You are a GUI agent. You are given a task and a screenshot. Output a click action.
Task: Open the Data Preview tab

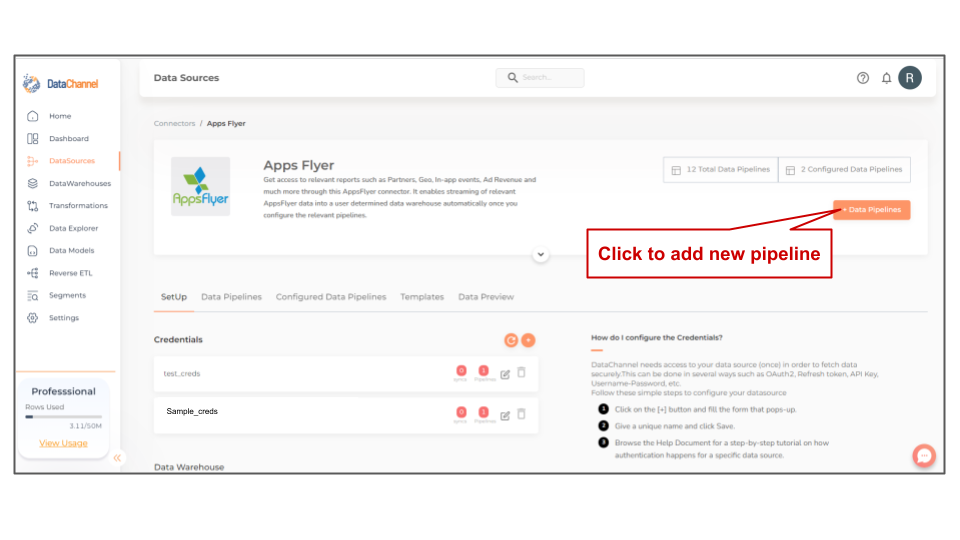pos(486,297)
